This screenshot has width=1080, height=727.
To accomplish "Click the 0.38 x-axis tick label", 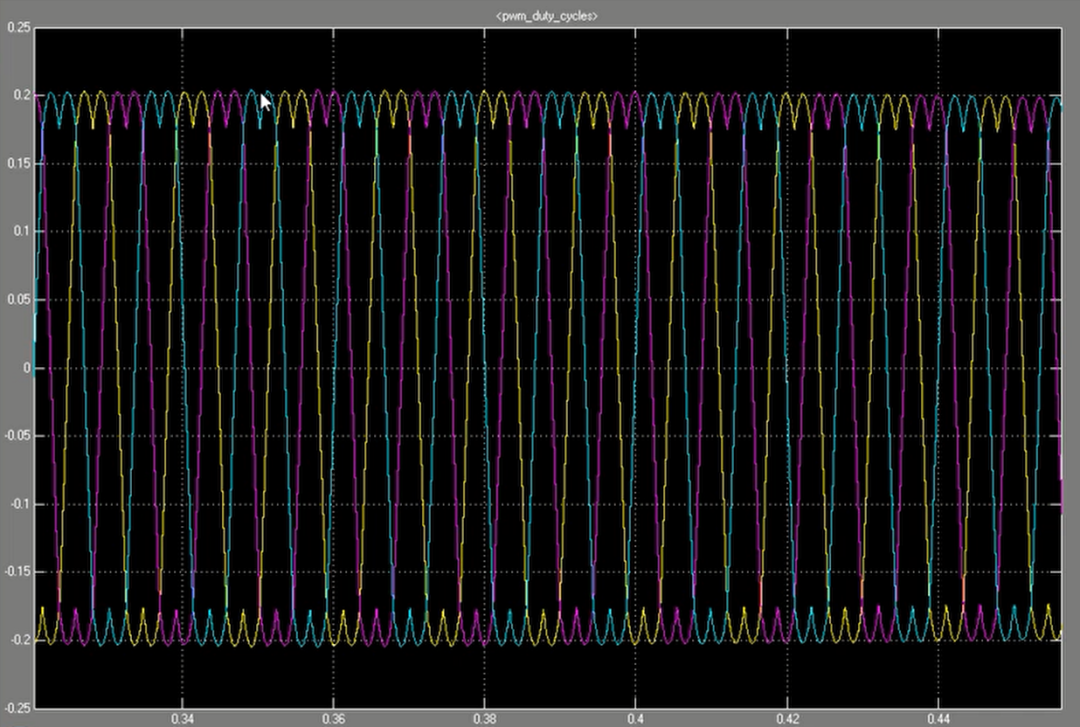I will [487, 718].
